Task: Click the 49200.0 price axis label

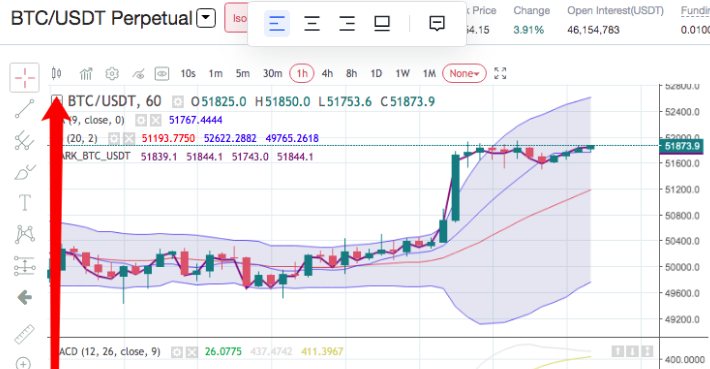Action: [682, 320]
